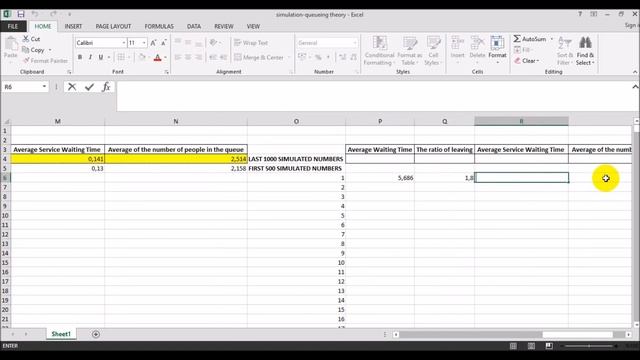Switch to the DATA tab
640x360 pixels.
194,26
